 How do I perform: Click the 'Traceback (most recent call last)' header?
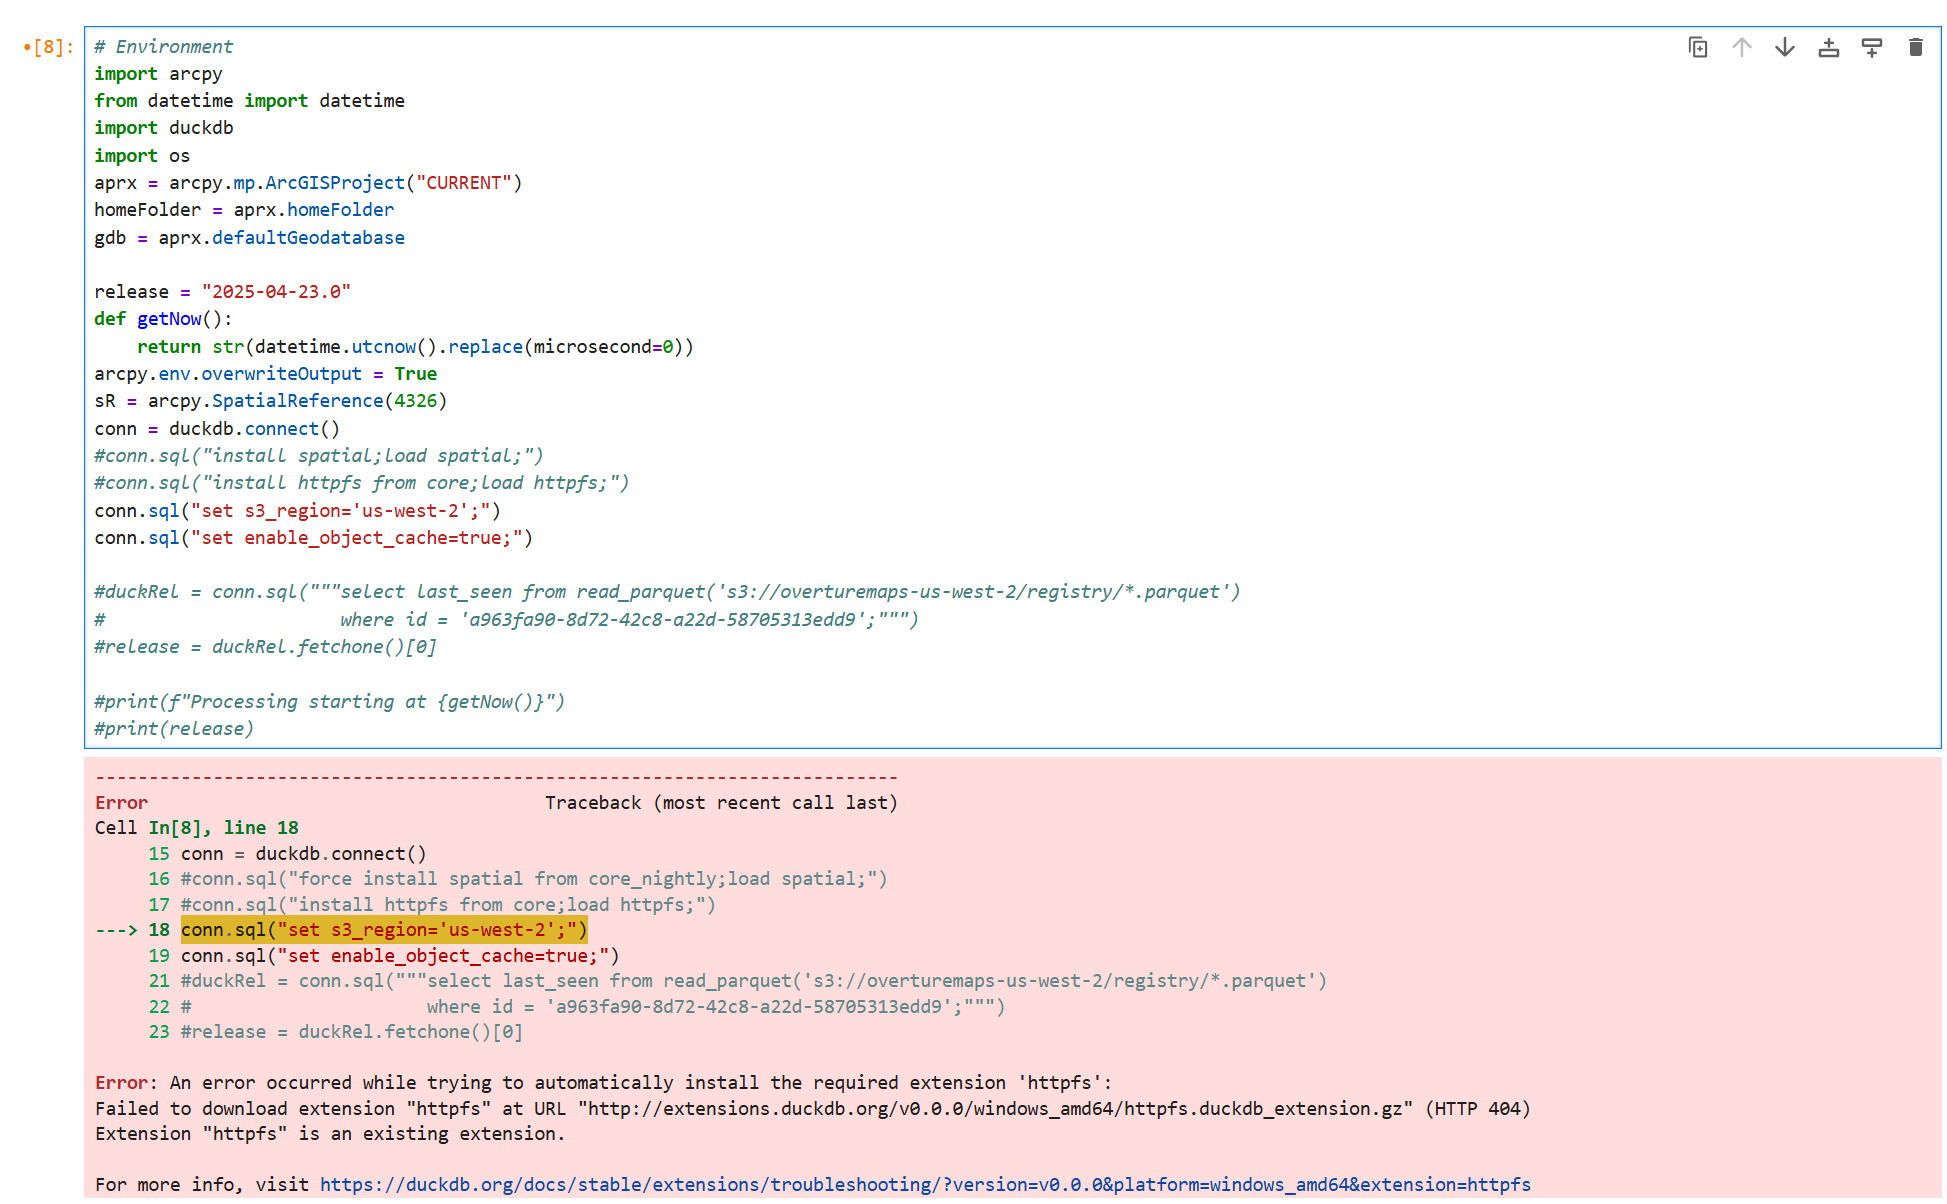721,803
